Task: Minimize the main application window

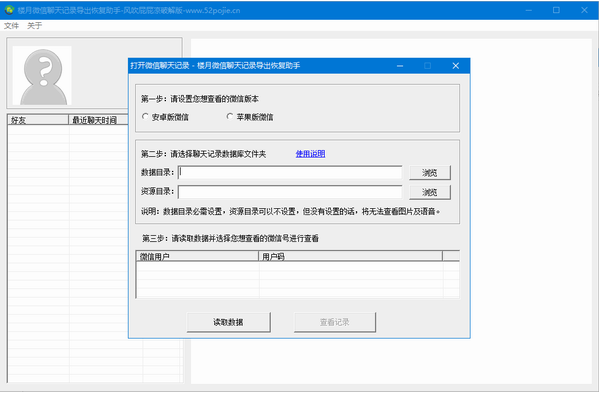Action: pos(529,10)
